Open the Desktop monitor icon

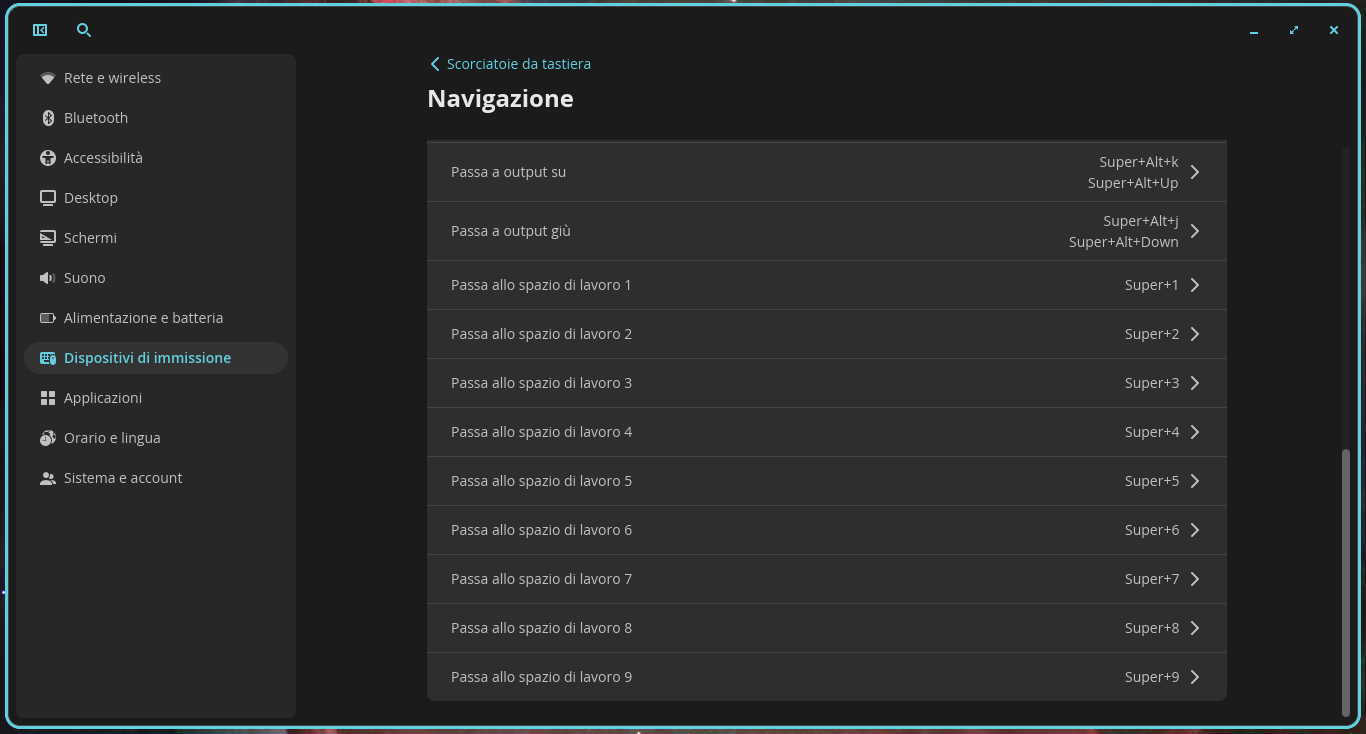pyautogui.click(x=48, y=198)
